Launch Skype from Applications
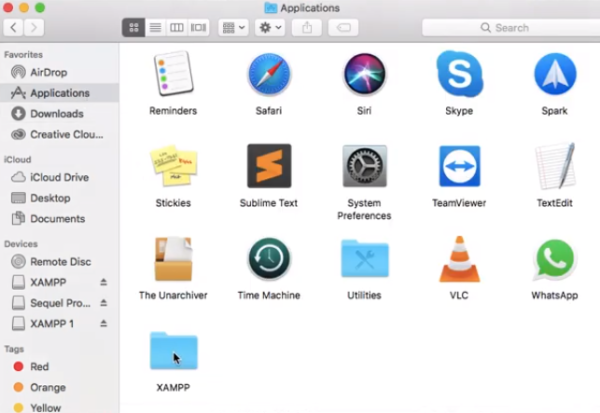600x413 pixels. pos(459,75)
